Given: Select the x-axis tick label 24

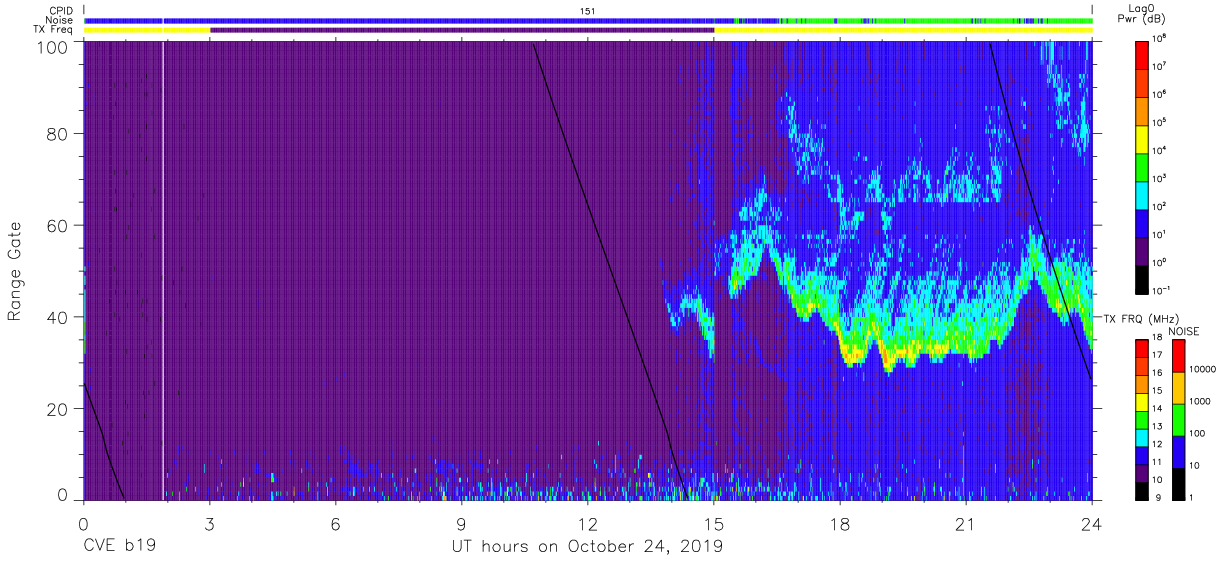Looking at the screenshot, I should pos(1092,524).
